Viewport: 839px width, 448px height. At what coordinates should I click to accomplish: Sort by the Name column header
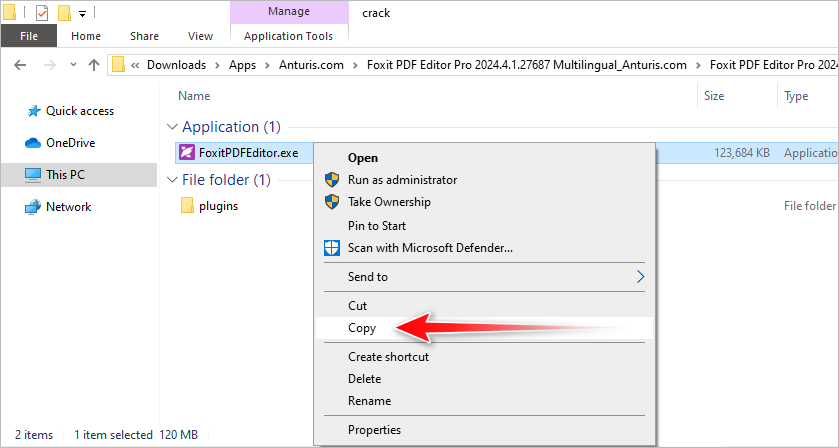(194, 96)
